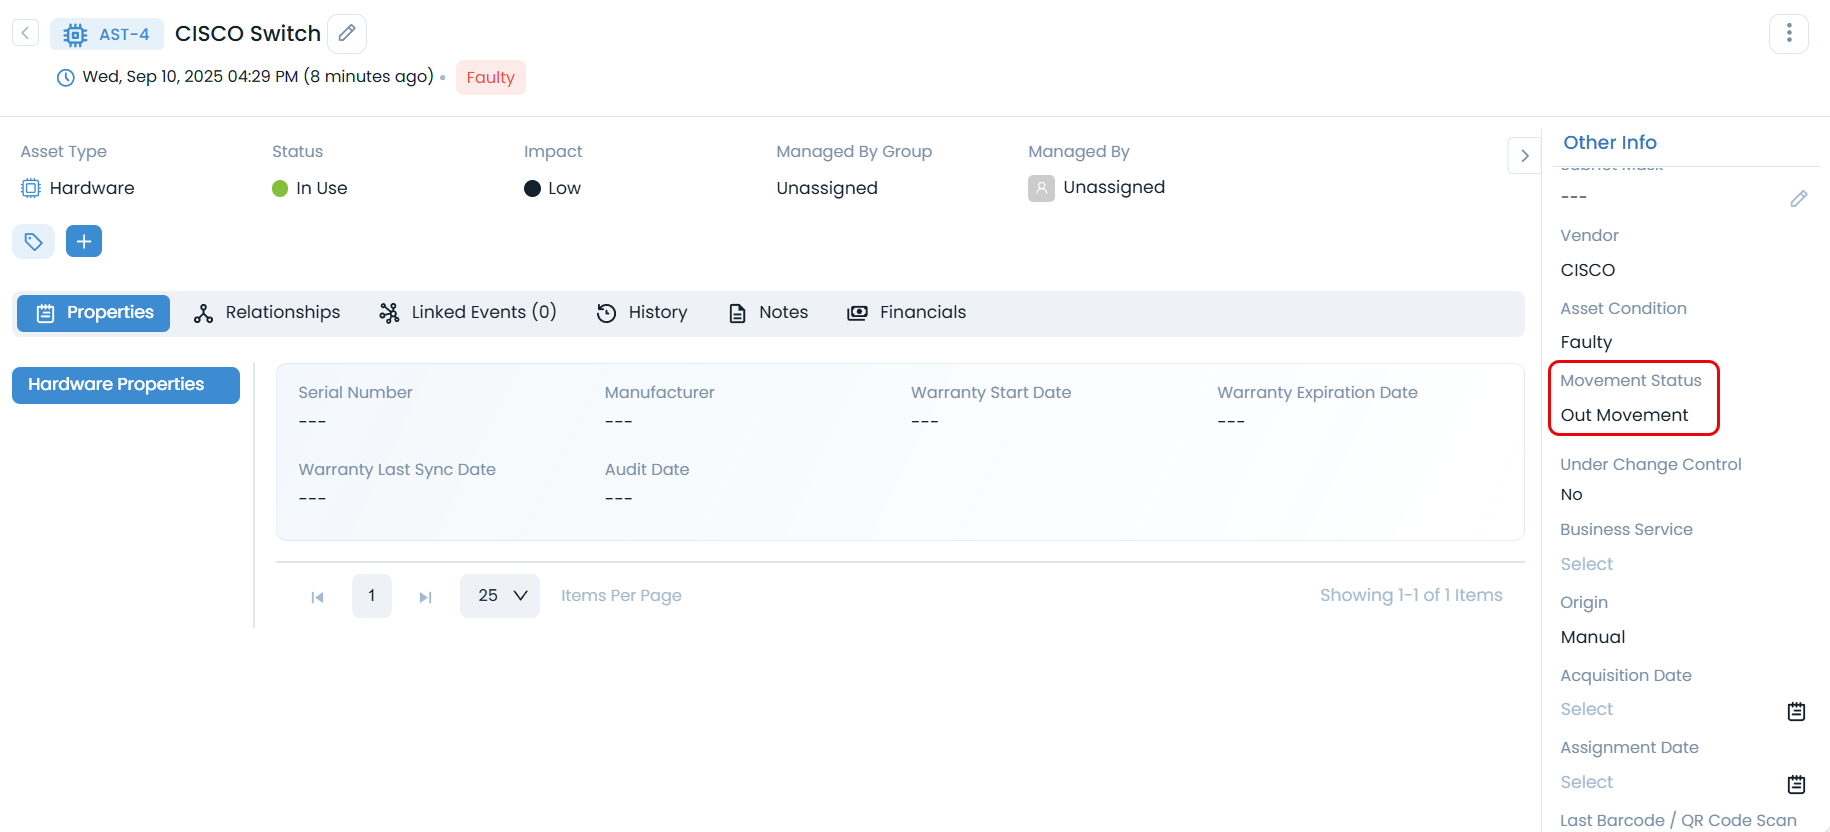Click the pencil edit icon in Other Info
The width and height of the screenshot is (1830, 832).
click(1798, 198)
